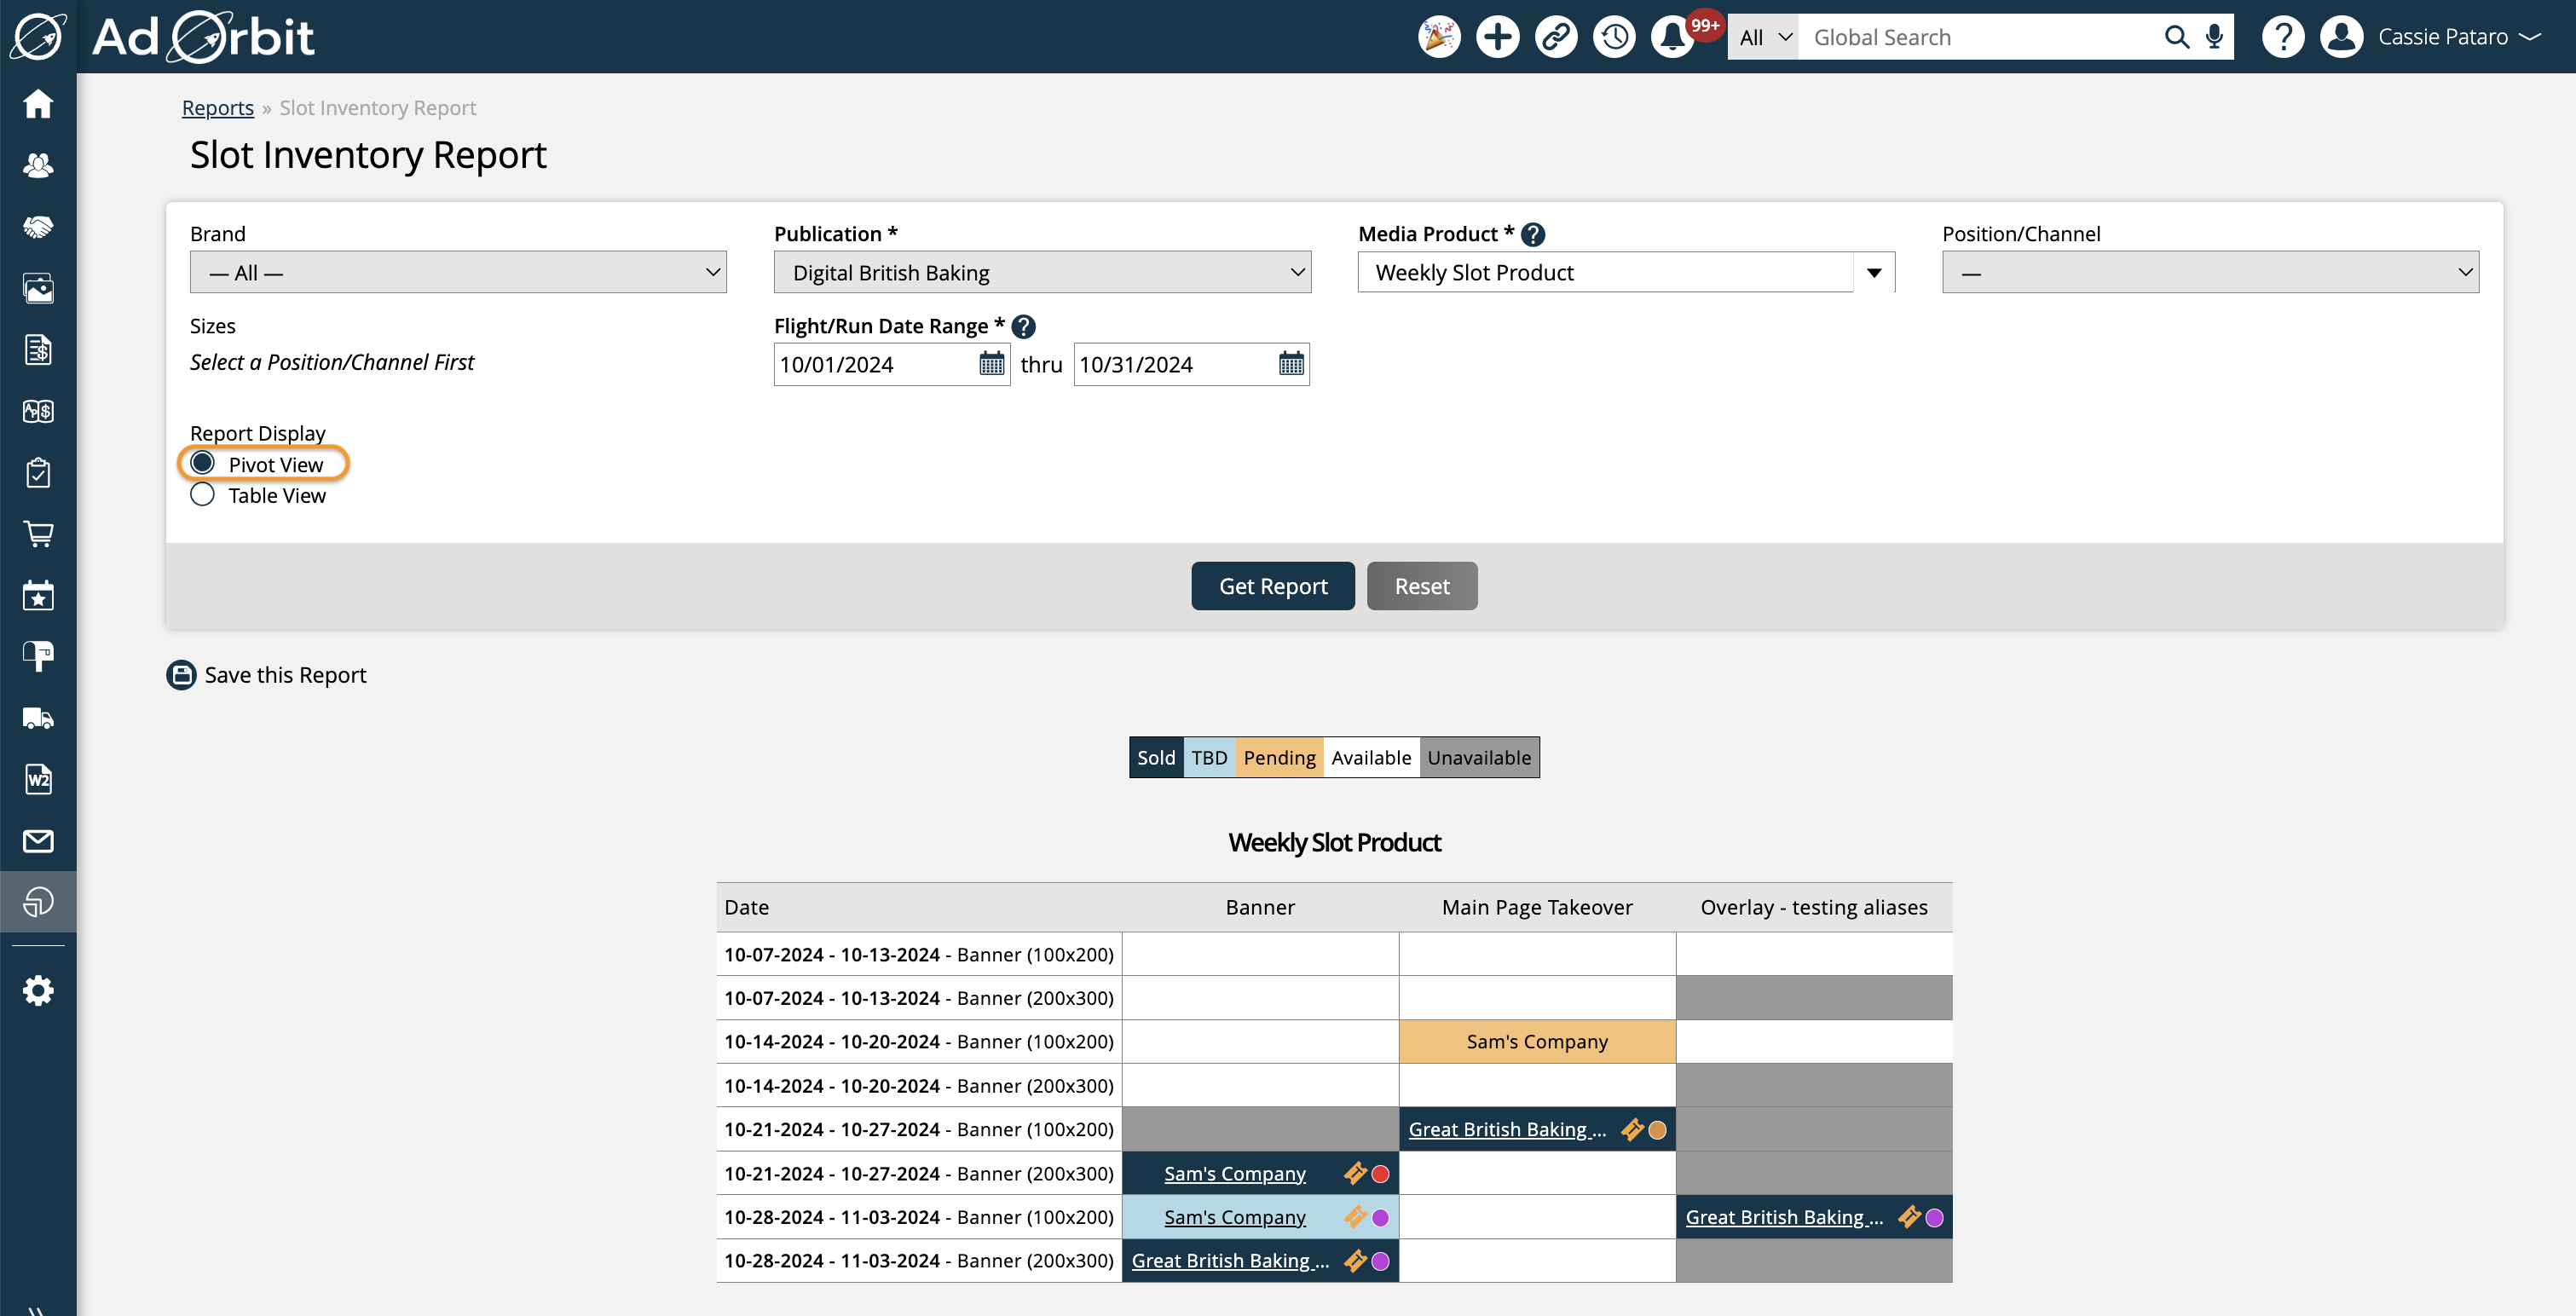The width and height of the screenshot is (2576, 1316).
Task: Select the Pivot View radio button
Action: click(x=203, y=463)
